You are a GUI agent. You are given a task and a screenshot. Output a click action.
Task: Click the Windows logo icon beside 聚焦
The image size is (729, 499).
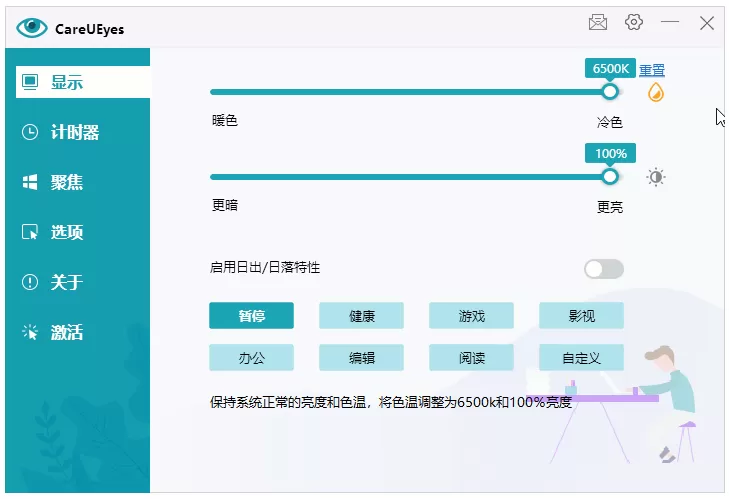(30, 182)
